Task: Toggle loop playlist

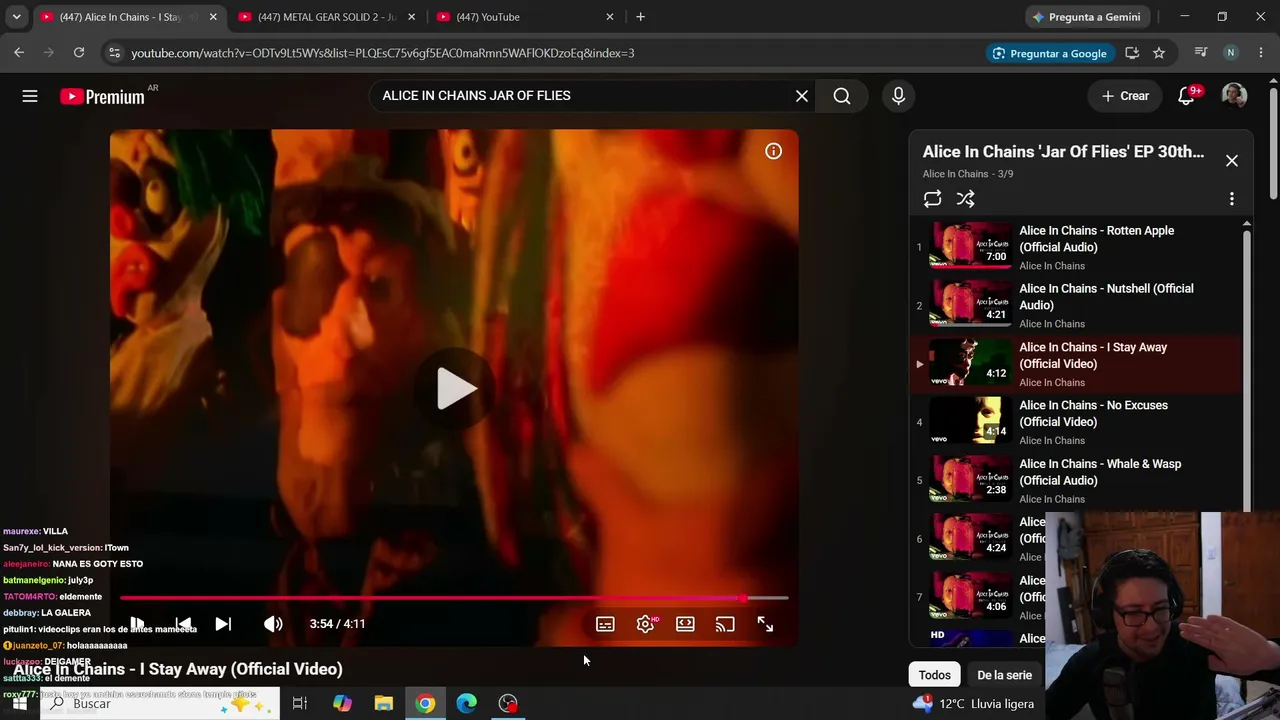Action: coord(932,199)
